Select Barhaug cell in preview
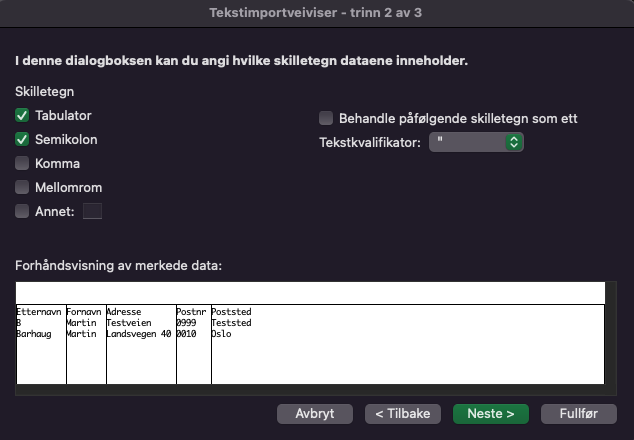The width and height of the screenshot is (634, 440). coord(34,334)
